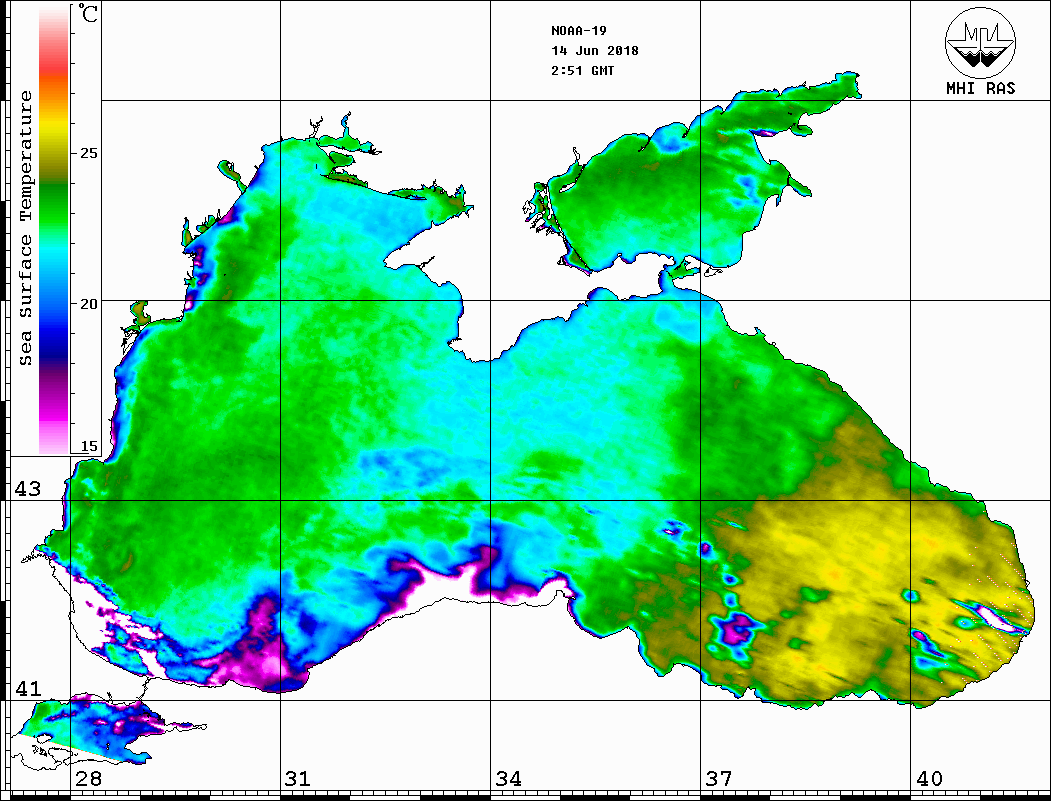This screenshot has width=1051, height=801.
Task: Click longitude label '31'
Action: tap(298, 779)
